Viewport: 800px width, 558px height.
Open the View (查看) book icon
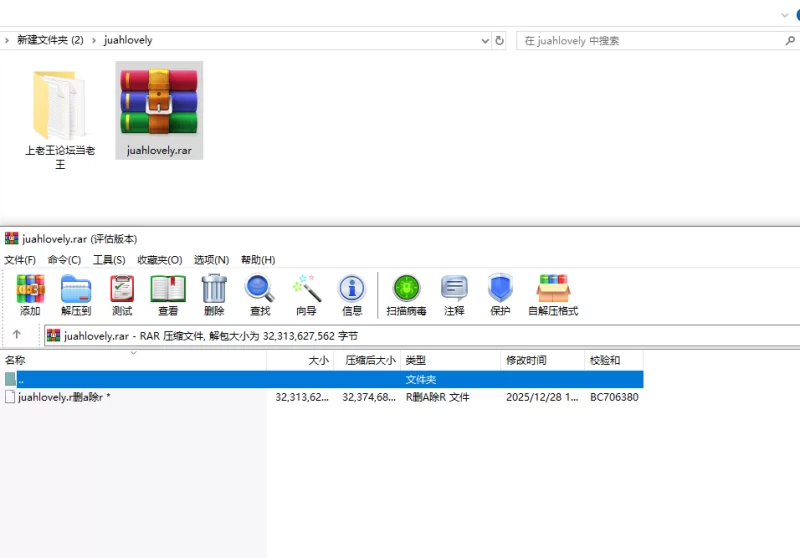point(168,295)
